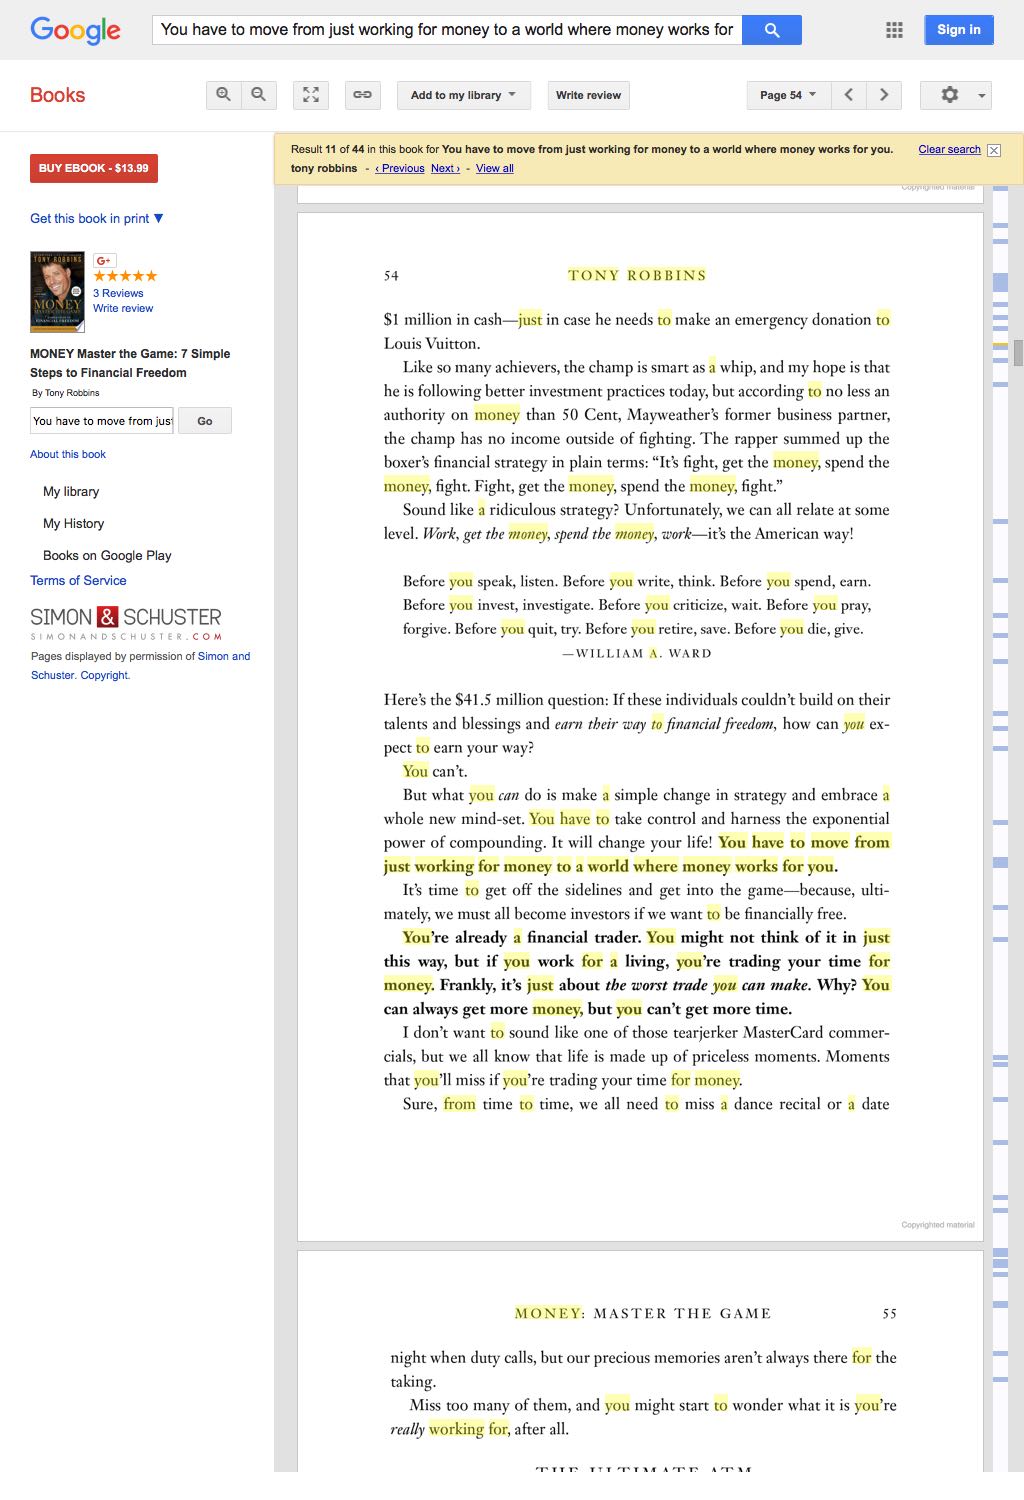Viewport: 1024px width, 1500px height.
Task: Zoom in on the book page
Action: pos(223,95)
